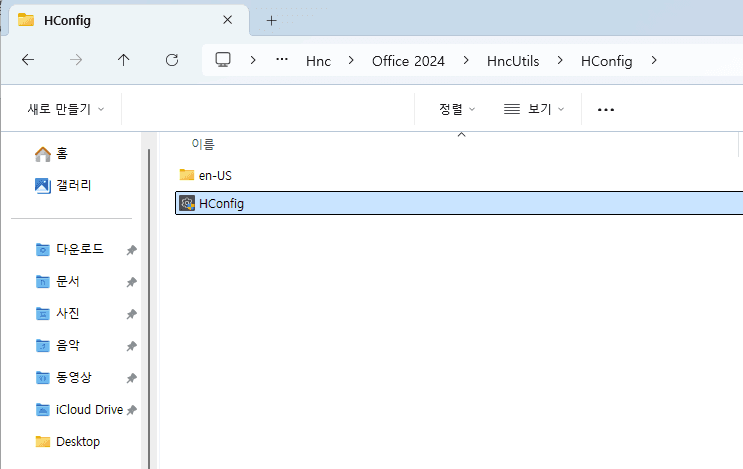Sort by the 이름 column header
Screen dimensions: 743x469
[x=203, y=144]
